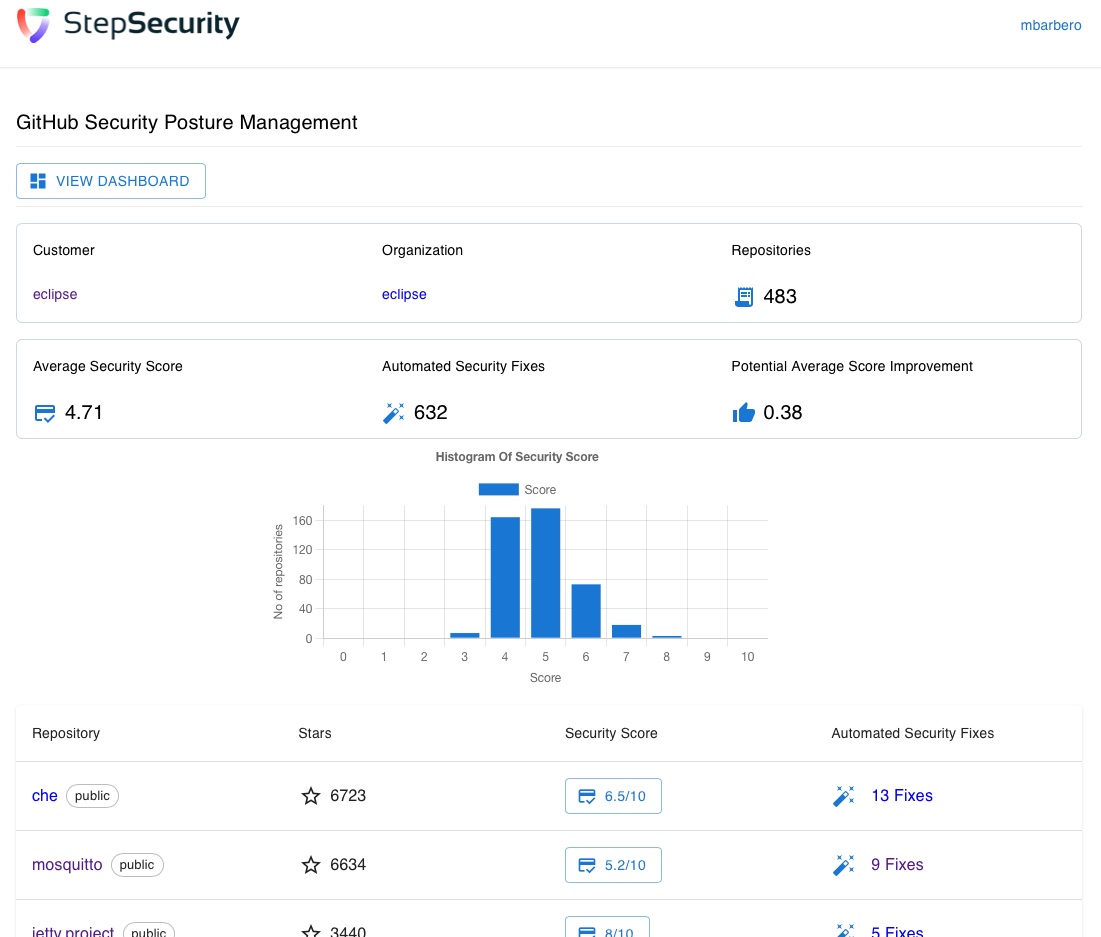Screen dimensions: 1101x937
Task: Open the mbarbero account menu
Action: tap(1051, 26)
